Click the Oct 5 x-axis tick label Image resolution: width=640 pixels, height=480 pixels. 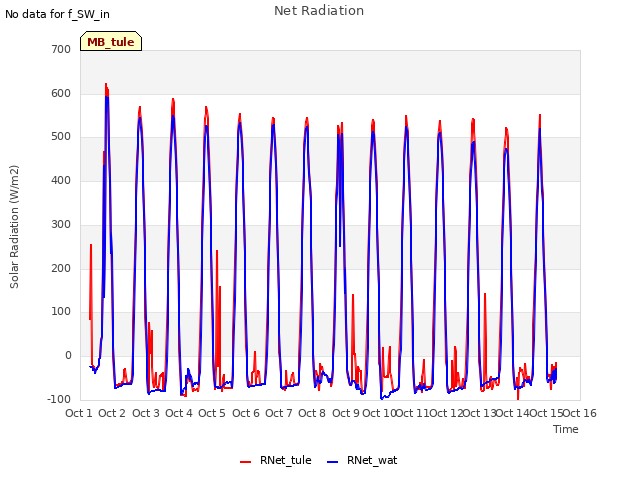tap(212, 413)
